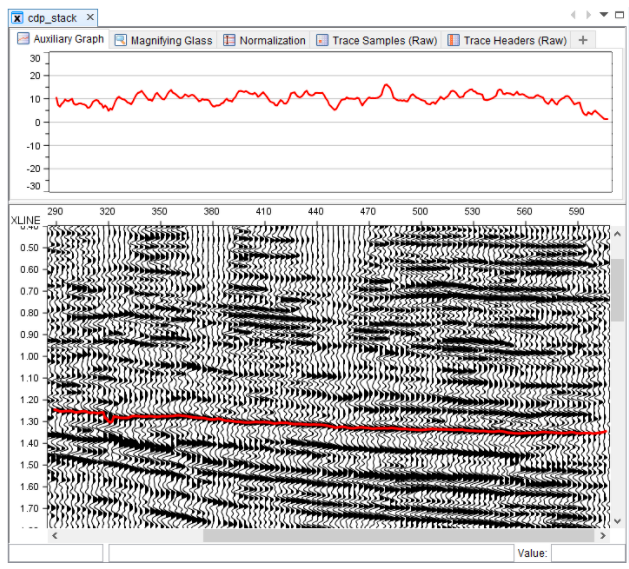
Task: Click the vertical scrollbar up arrow
Action: tap(618, 234)
